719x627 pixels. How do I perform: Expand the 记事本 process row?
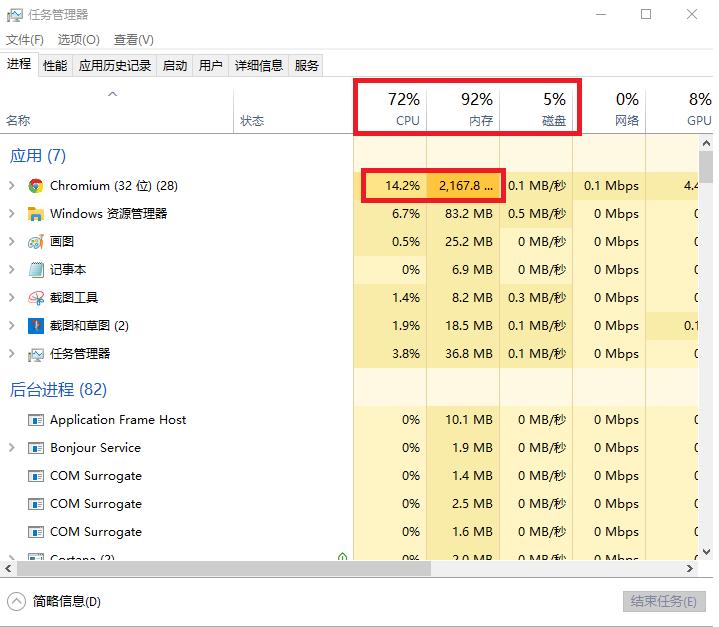pyautogui.click(x=12, y=270)
